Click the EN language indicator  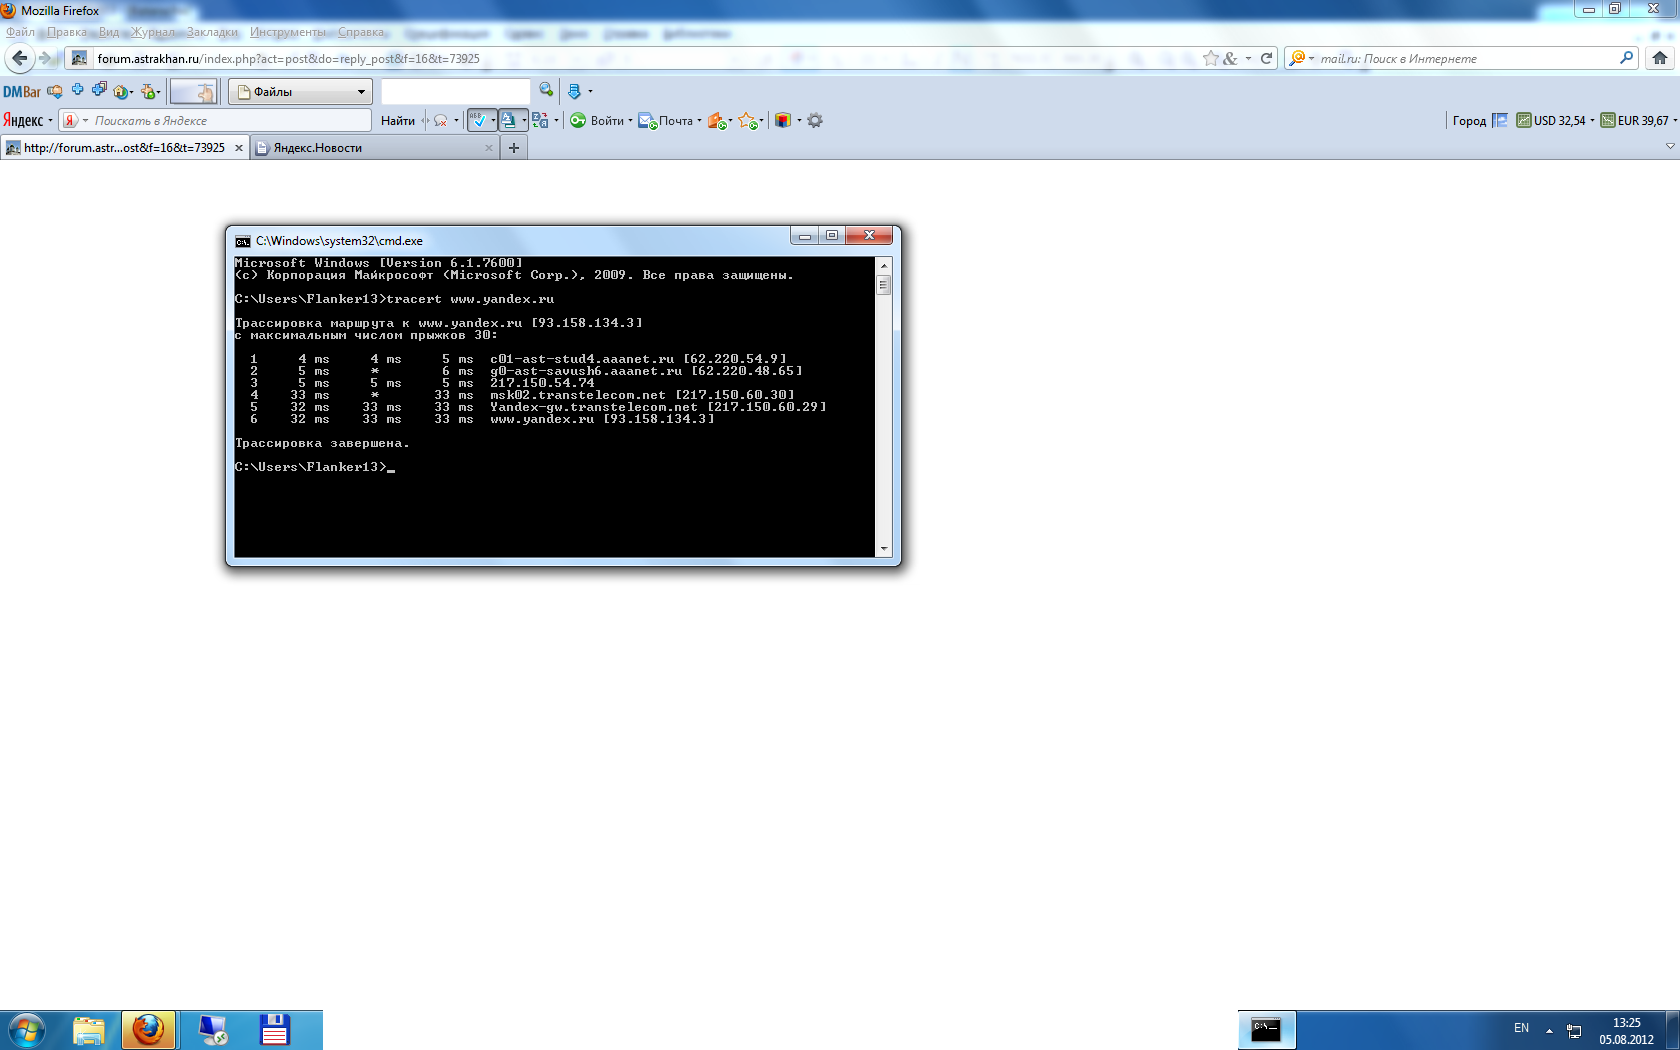pyautogui.click(x=1521, y=1028)
